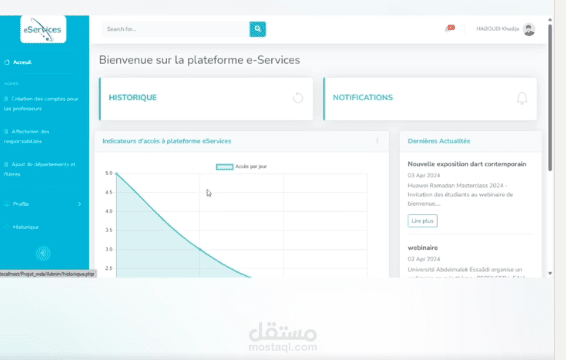Open the NOTIFICATIONS card
566x360 pixels.
(x=430, y=99)
